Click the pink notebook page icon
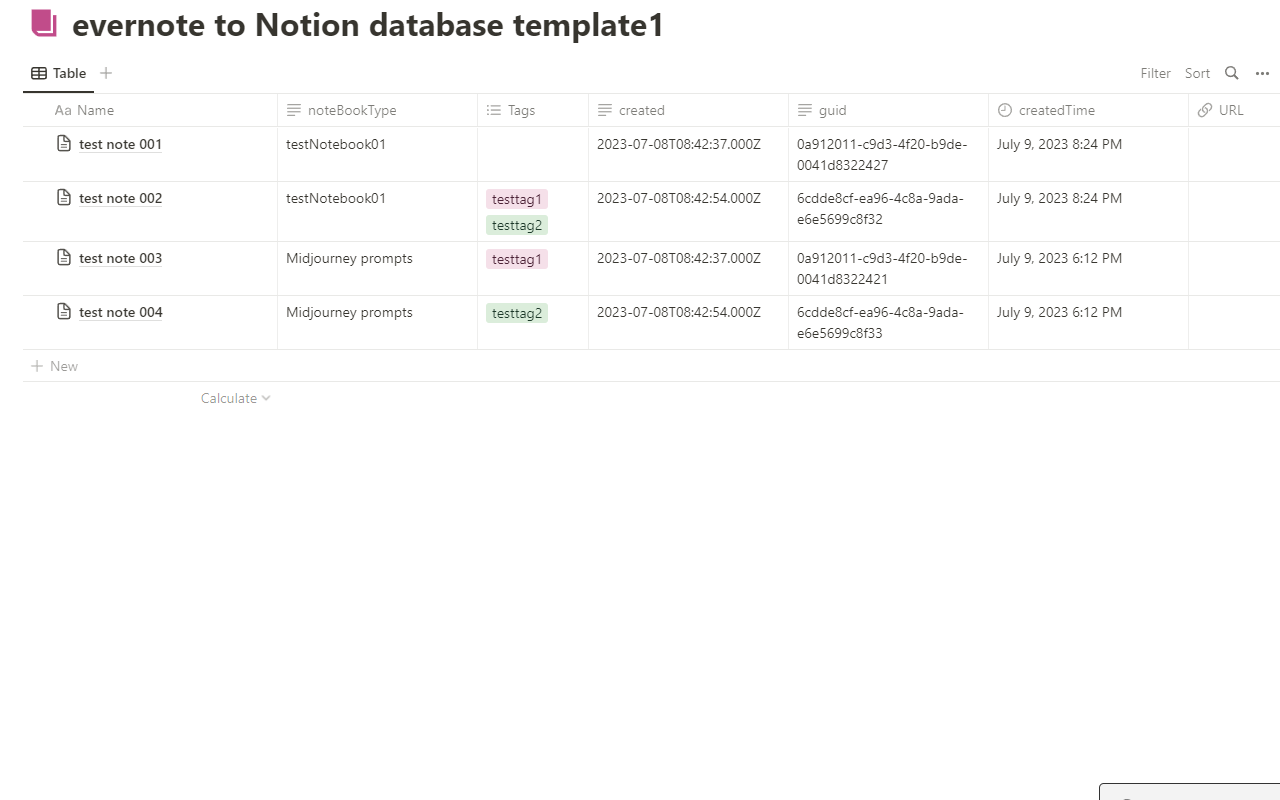Viewport: 1280px width, 800px height. (x=44, y=23)
